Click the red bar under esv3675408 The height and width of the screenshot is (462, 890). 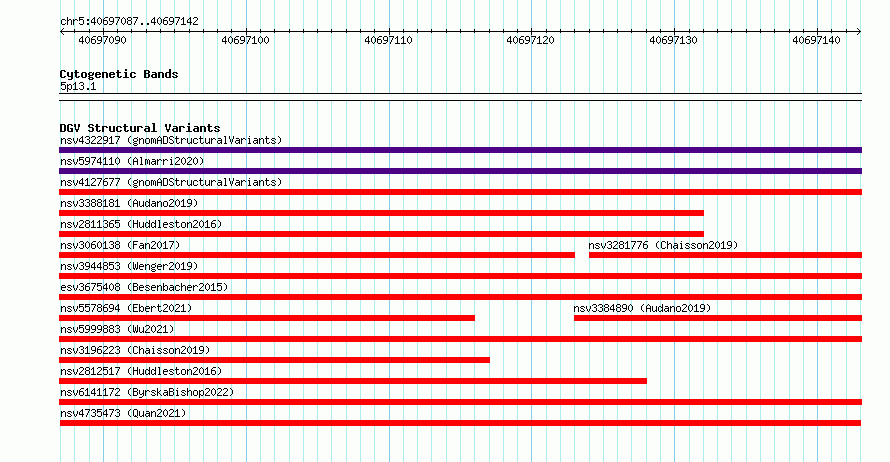(x=460, y=297)
